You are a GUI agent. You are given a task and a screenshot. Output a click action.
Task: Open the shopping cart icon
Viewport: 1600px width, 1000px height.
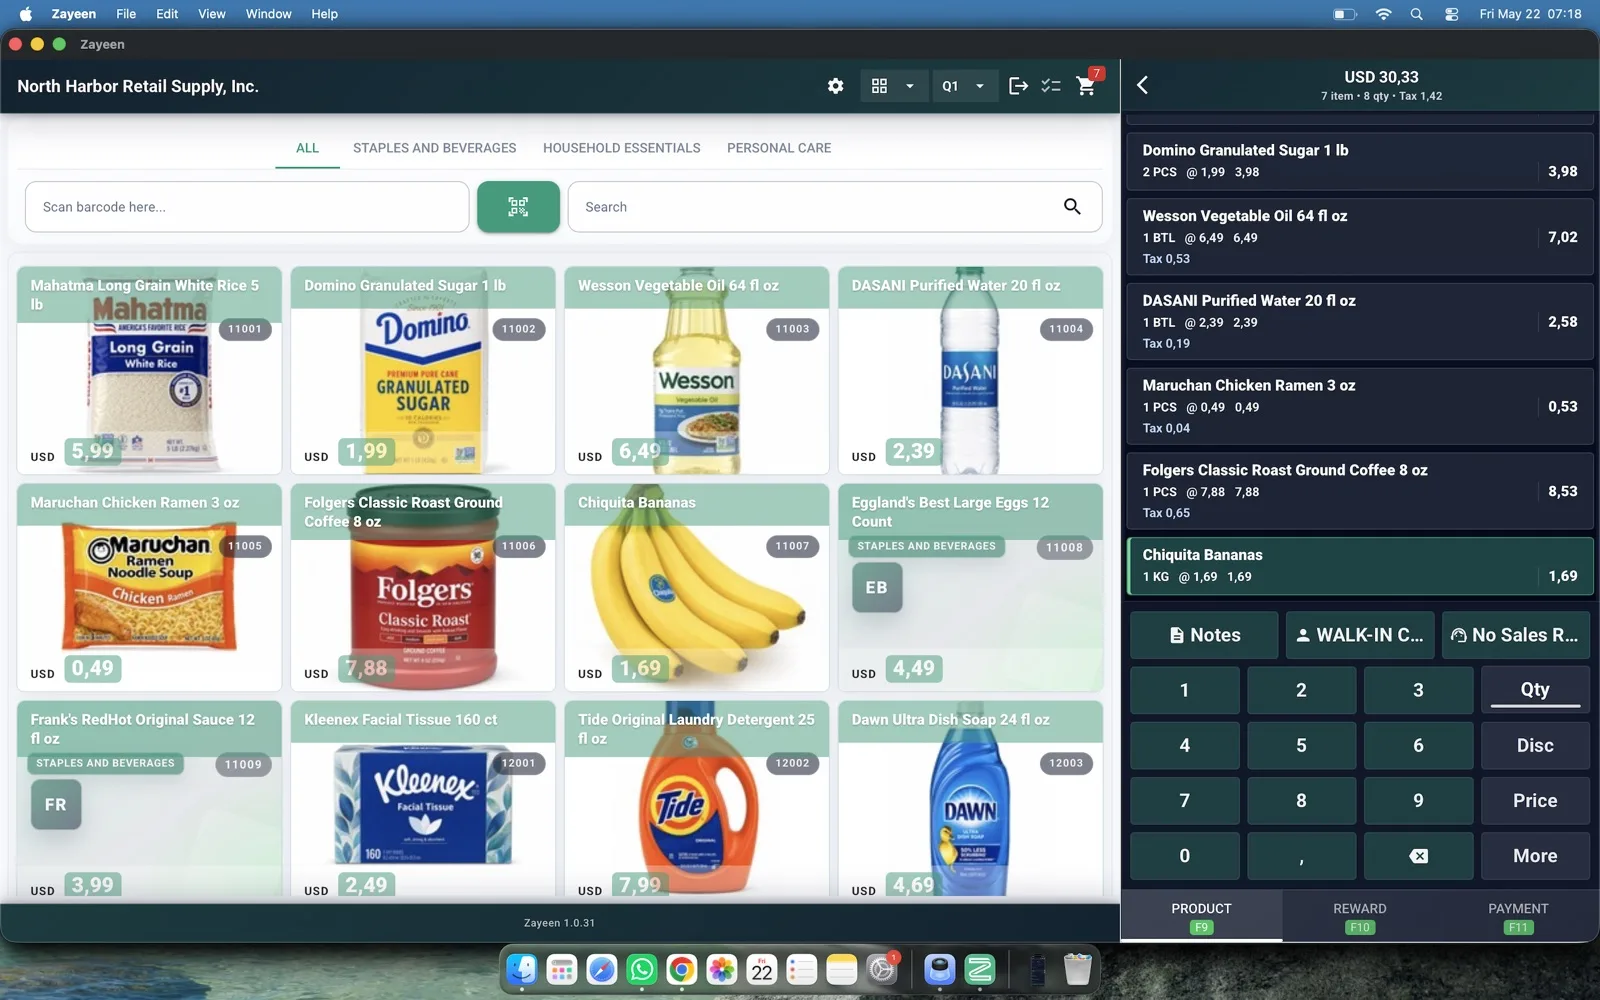pyautogui.click(x=1086, y=86)
